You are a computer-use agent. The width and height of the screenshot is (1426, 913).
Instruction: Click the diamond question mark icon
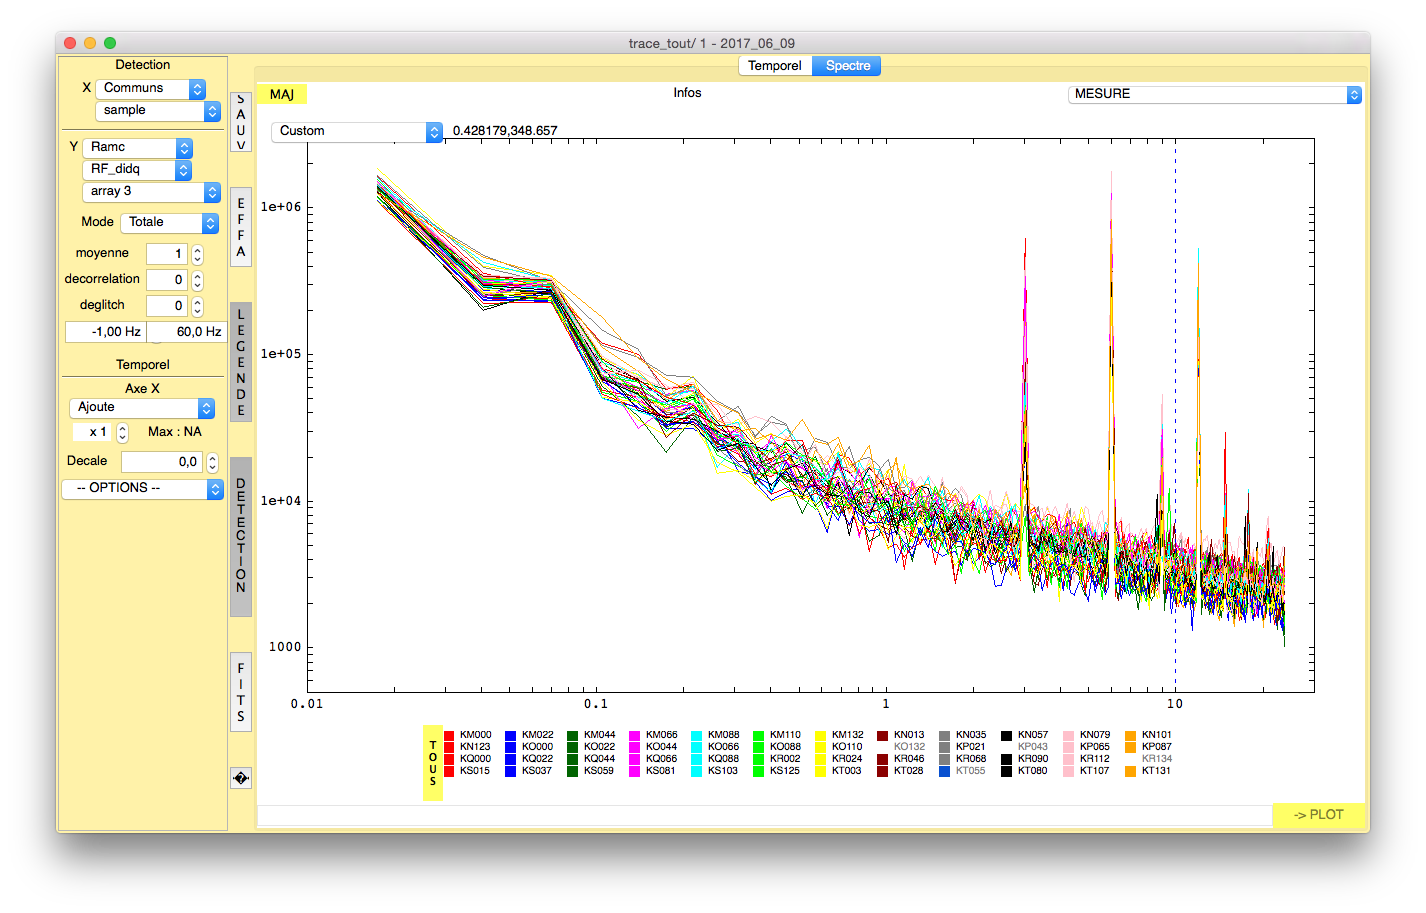coord(241,778)
